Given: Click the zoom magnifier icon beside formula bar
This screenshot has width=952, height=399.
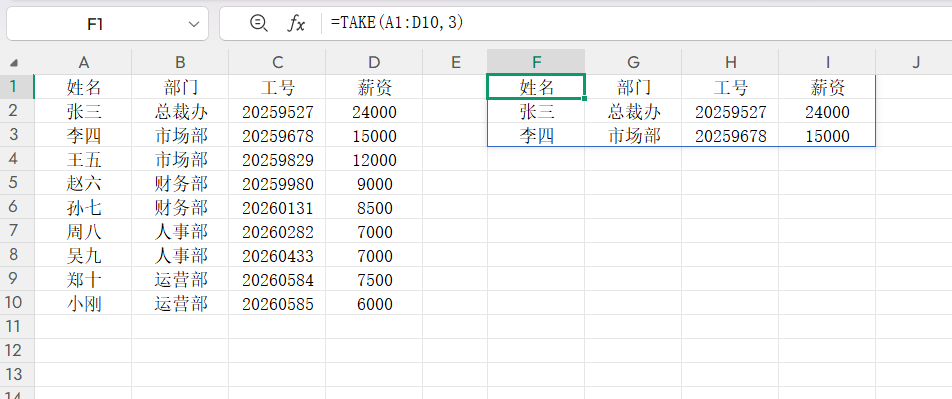Looking at the screenshot, I should click(x=259, y=23).
